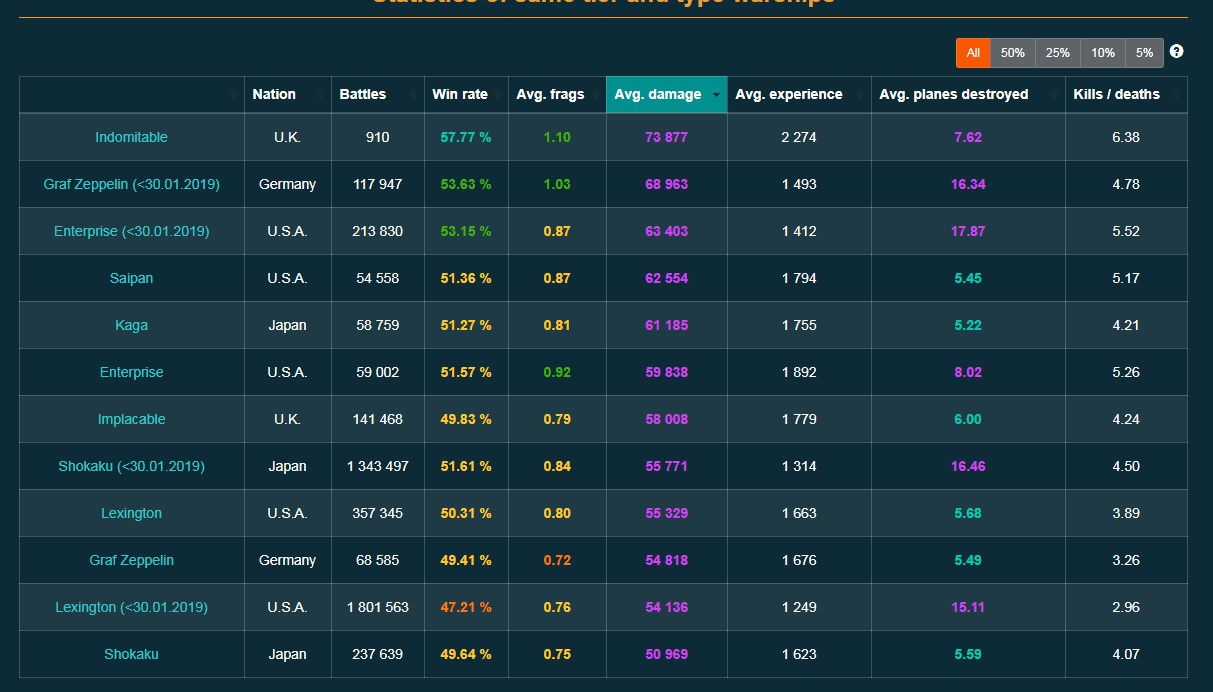Click battles value 117 947
Viewport: 1213px width, 692px height.
click(x=377, y=184)
